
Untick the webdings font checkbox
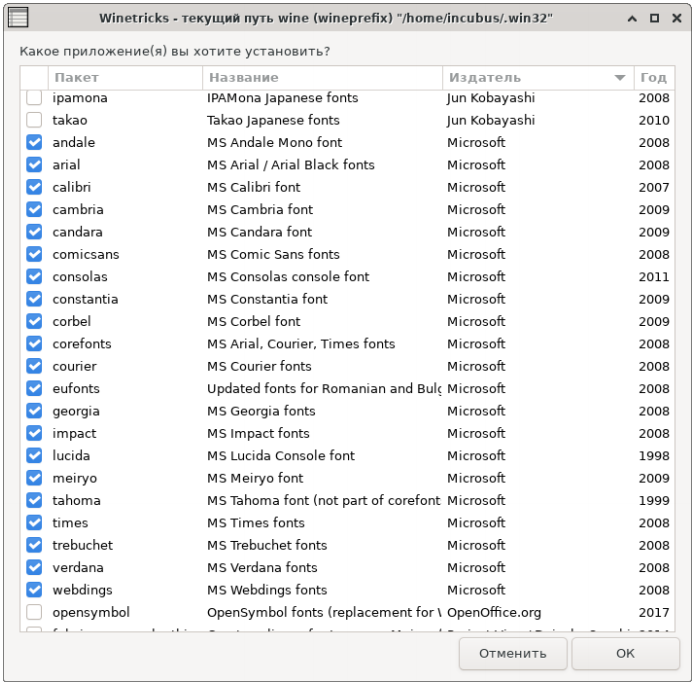click(x=34, y=590)
